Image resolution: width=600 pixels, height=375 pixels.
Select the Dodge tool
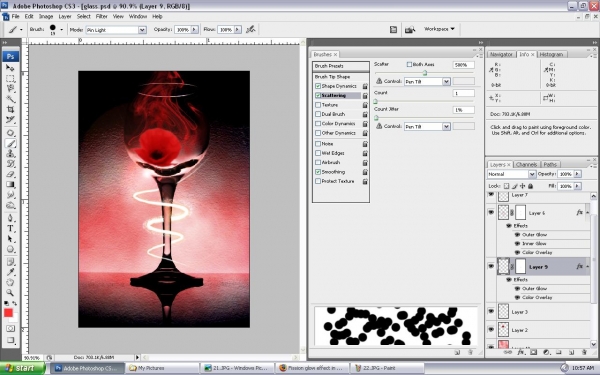pos(10,205)
